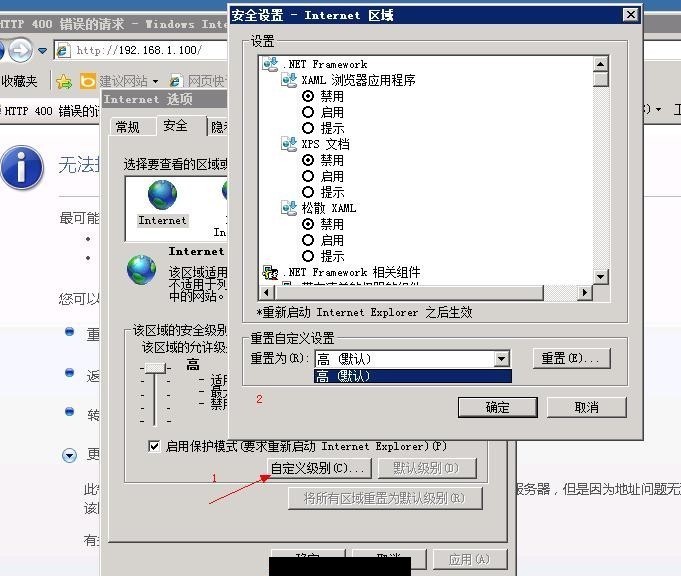Click the 自定义级别(C)... button

point(319,468)
